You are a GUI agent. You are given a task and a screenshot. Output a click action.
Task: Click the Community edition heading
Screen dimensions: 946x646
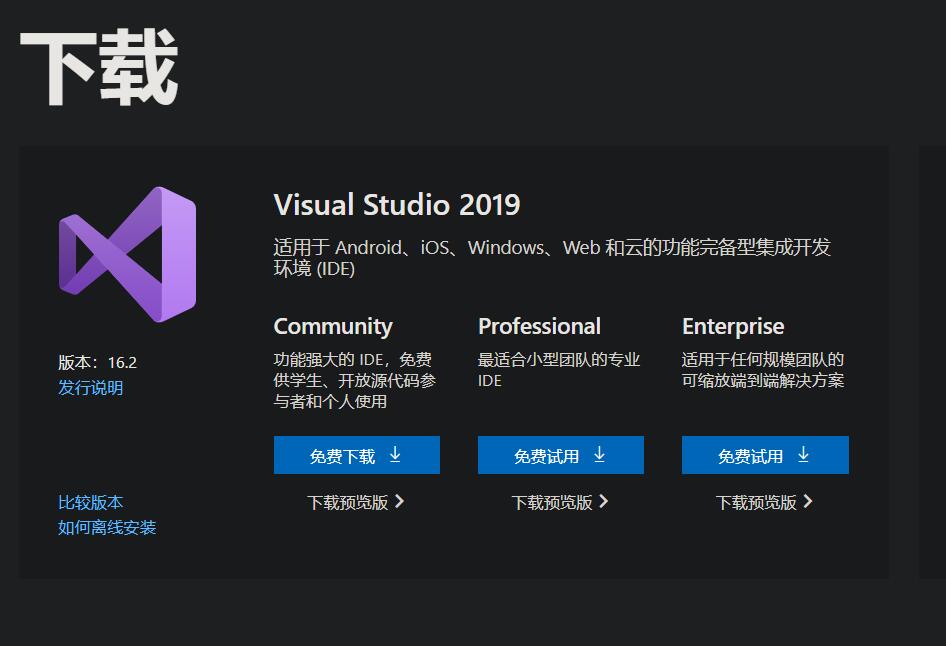[x=333, y=326]
